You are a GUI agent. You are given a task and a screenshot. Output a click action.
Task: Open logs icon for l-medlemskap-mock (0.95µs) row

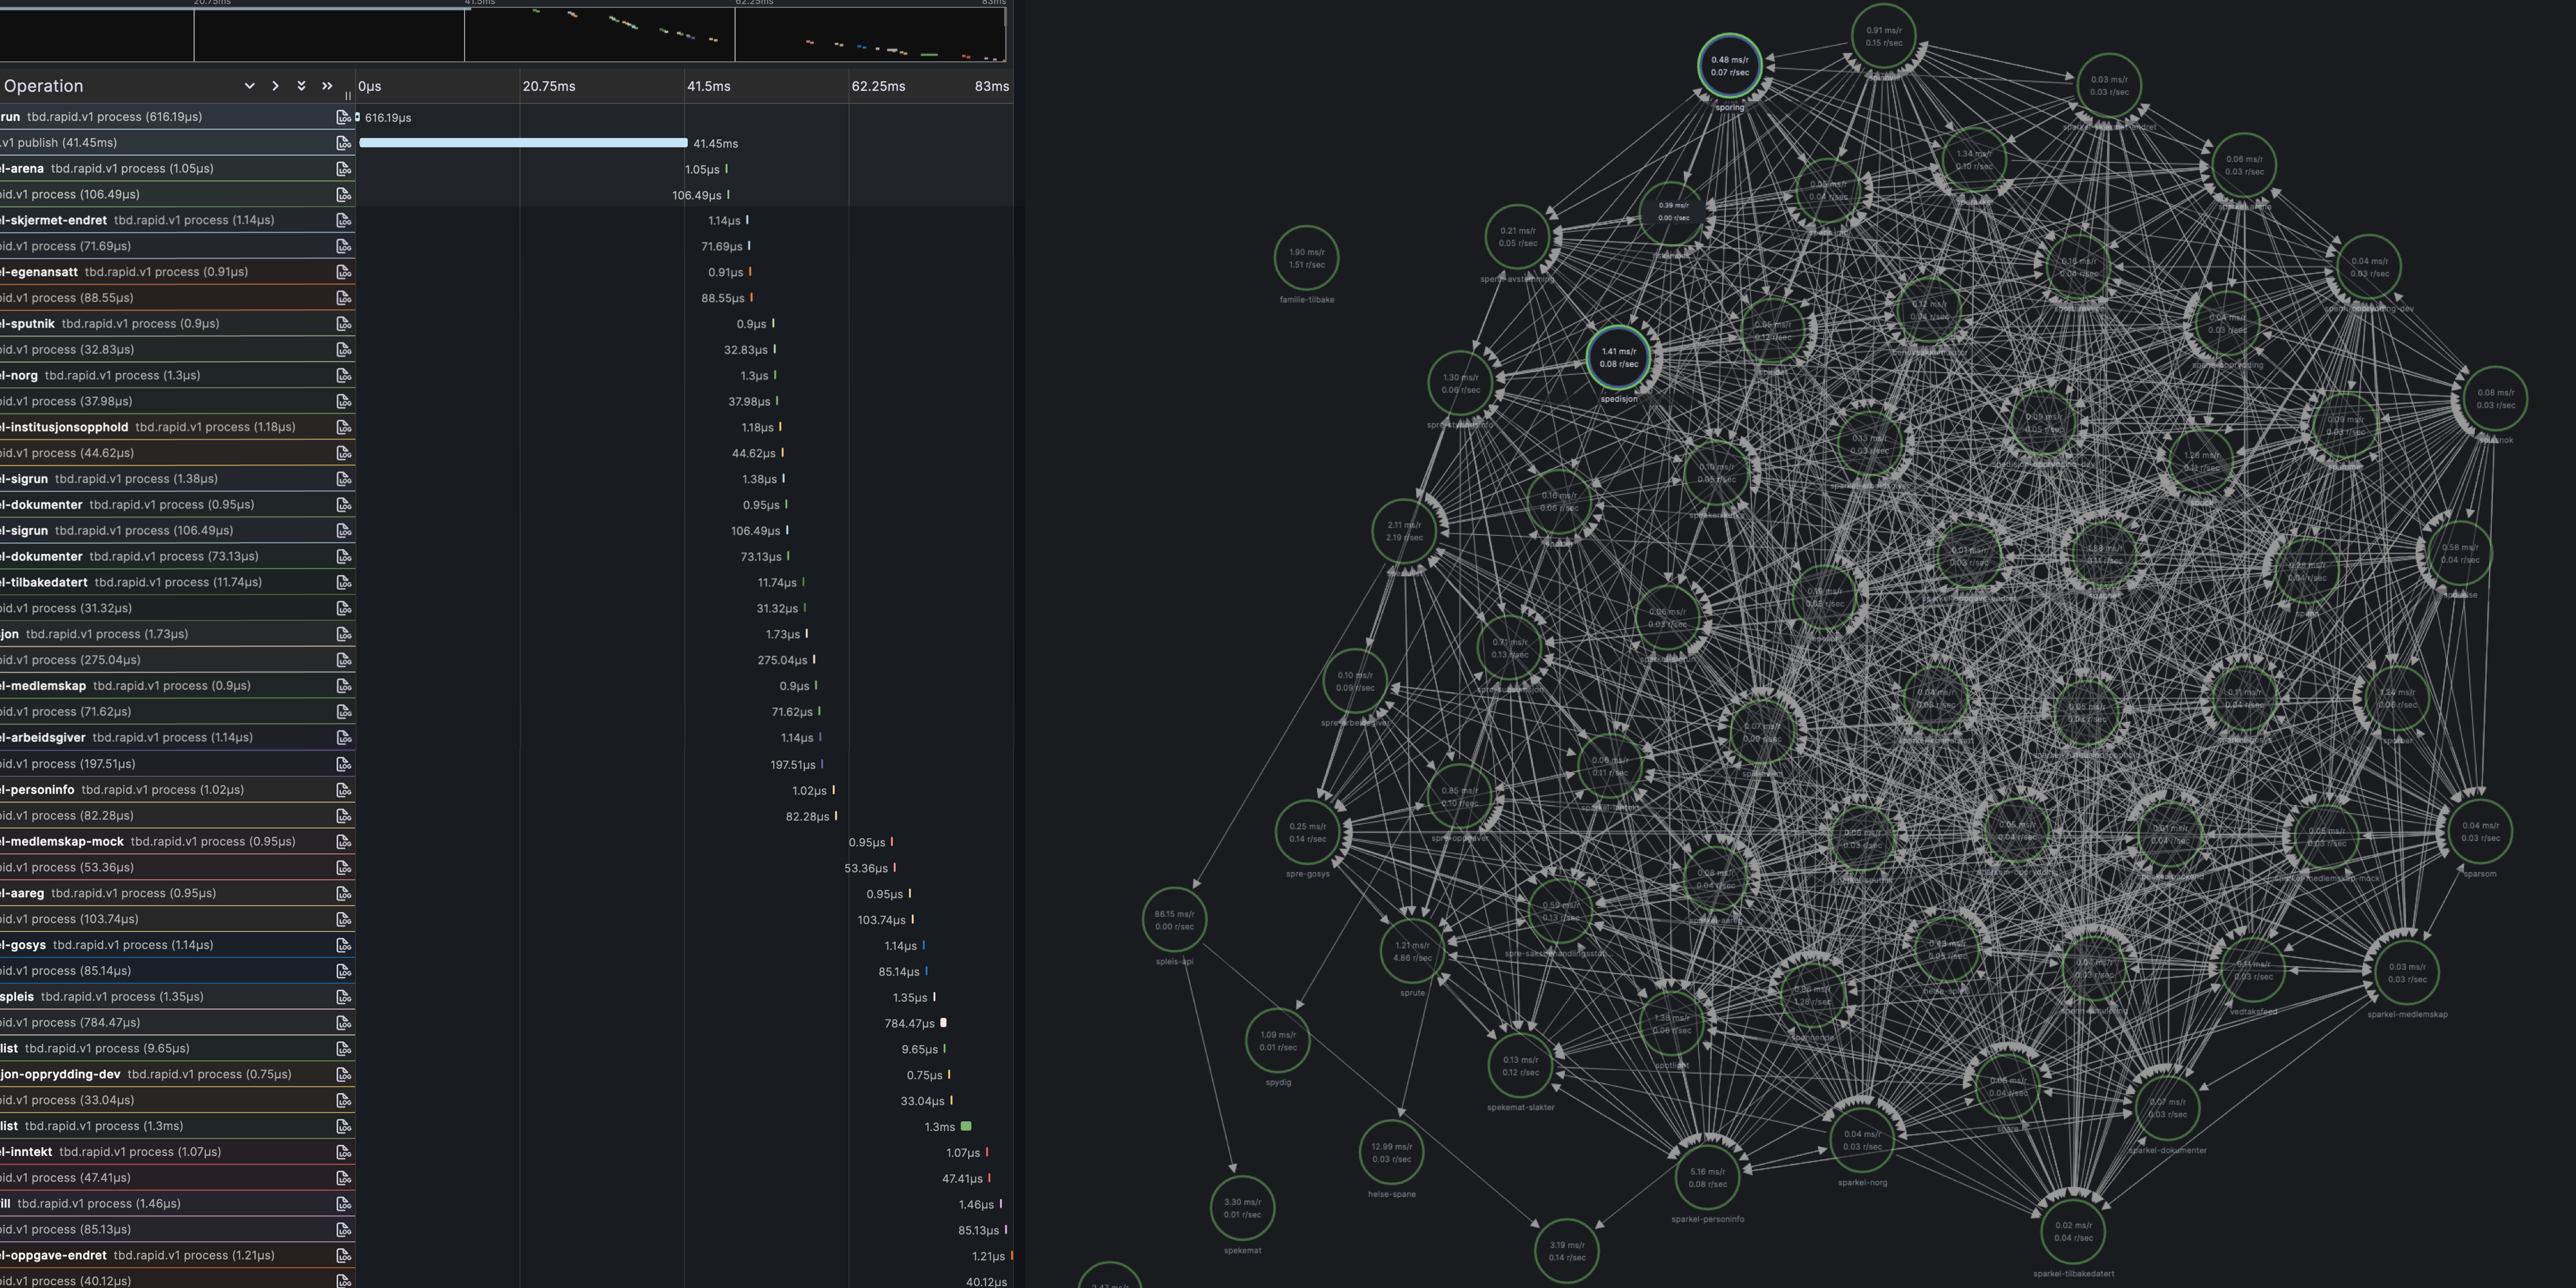[x=344, y=842]
